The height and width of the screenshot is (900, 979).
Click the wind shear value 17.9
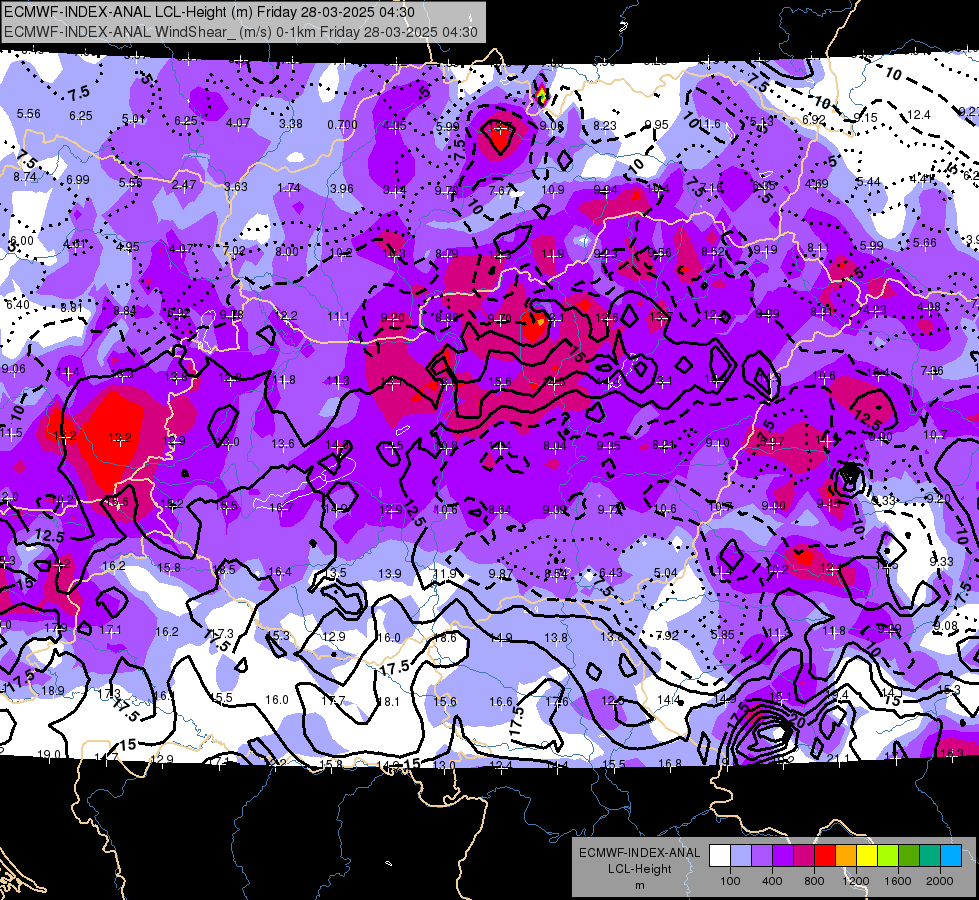(x=56, y=628)
